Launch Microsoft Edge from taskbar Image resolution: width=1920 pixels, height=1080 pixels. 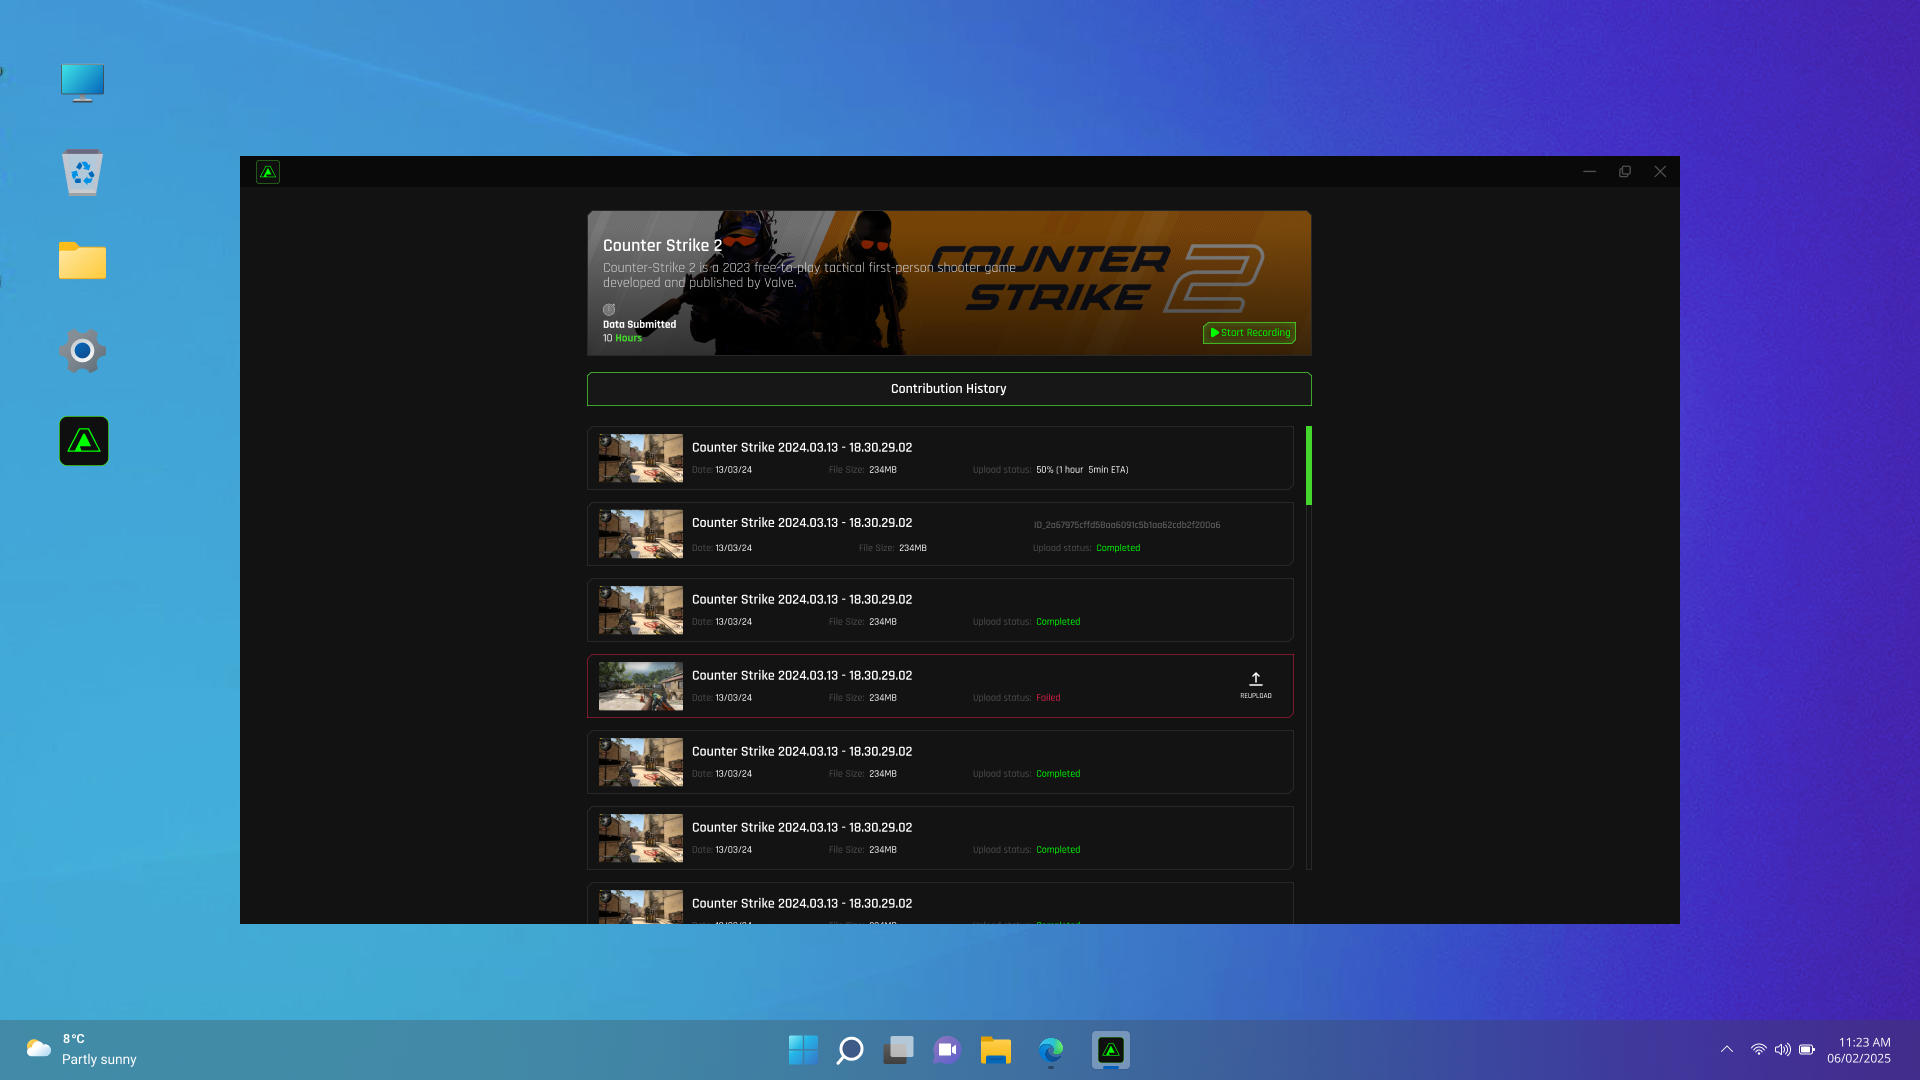click(x=1050, y=1050)
